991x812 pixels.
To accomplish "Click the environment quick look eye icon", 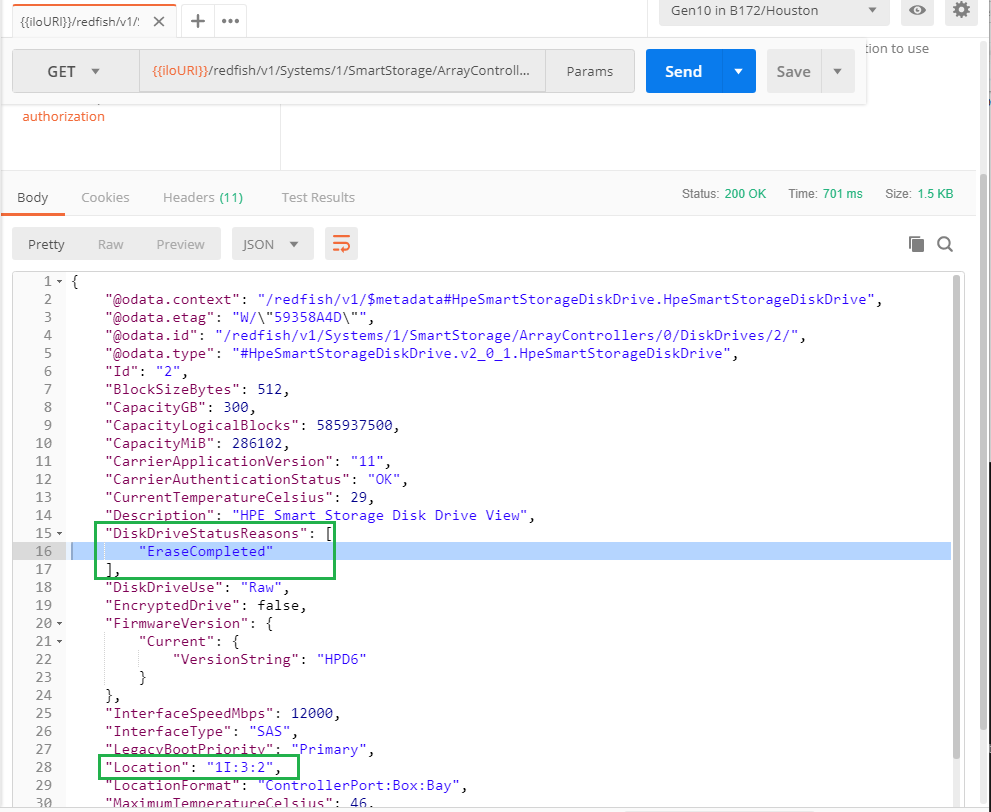I will [917, 11].
